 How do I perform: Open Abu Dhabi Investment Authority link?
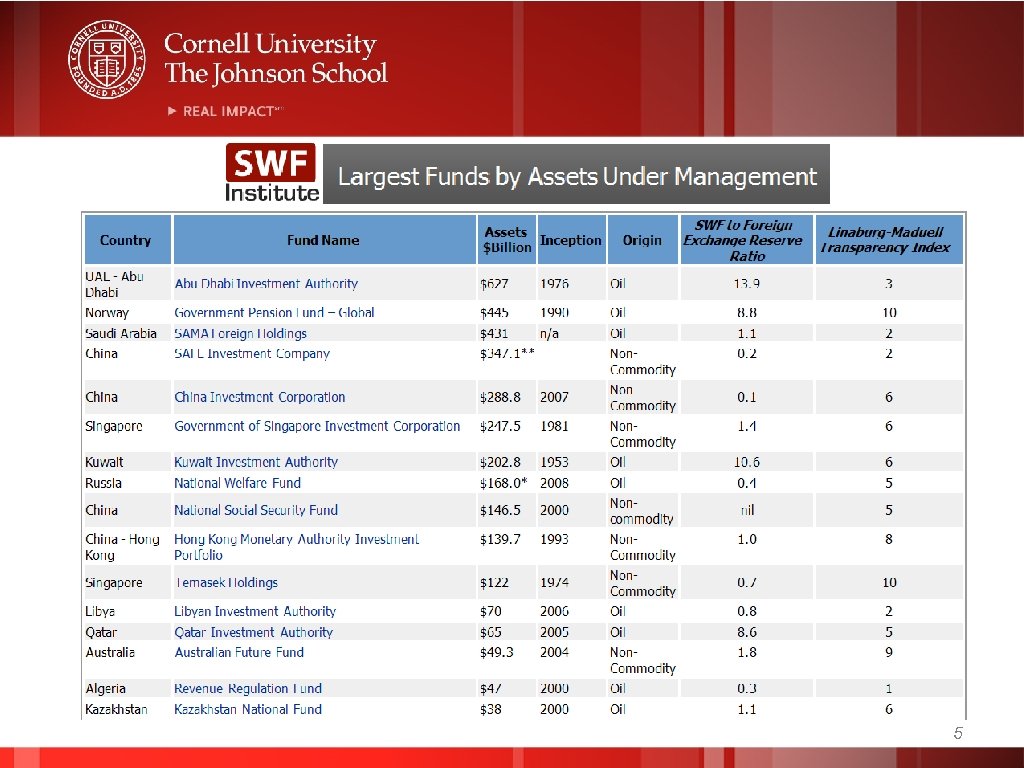pyautogui.click(x=266, y=283)
